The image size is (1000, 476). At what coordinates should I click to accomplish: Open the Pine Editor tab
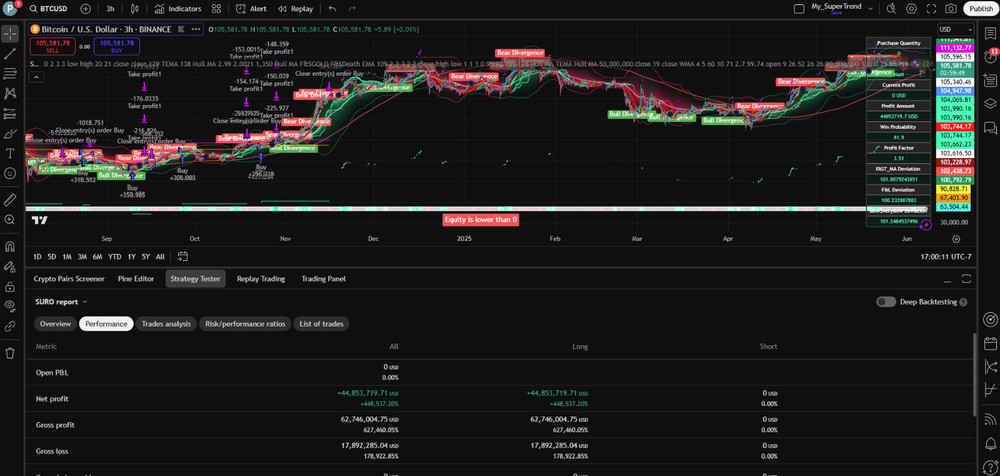[136, 279]
